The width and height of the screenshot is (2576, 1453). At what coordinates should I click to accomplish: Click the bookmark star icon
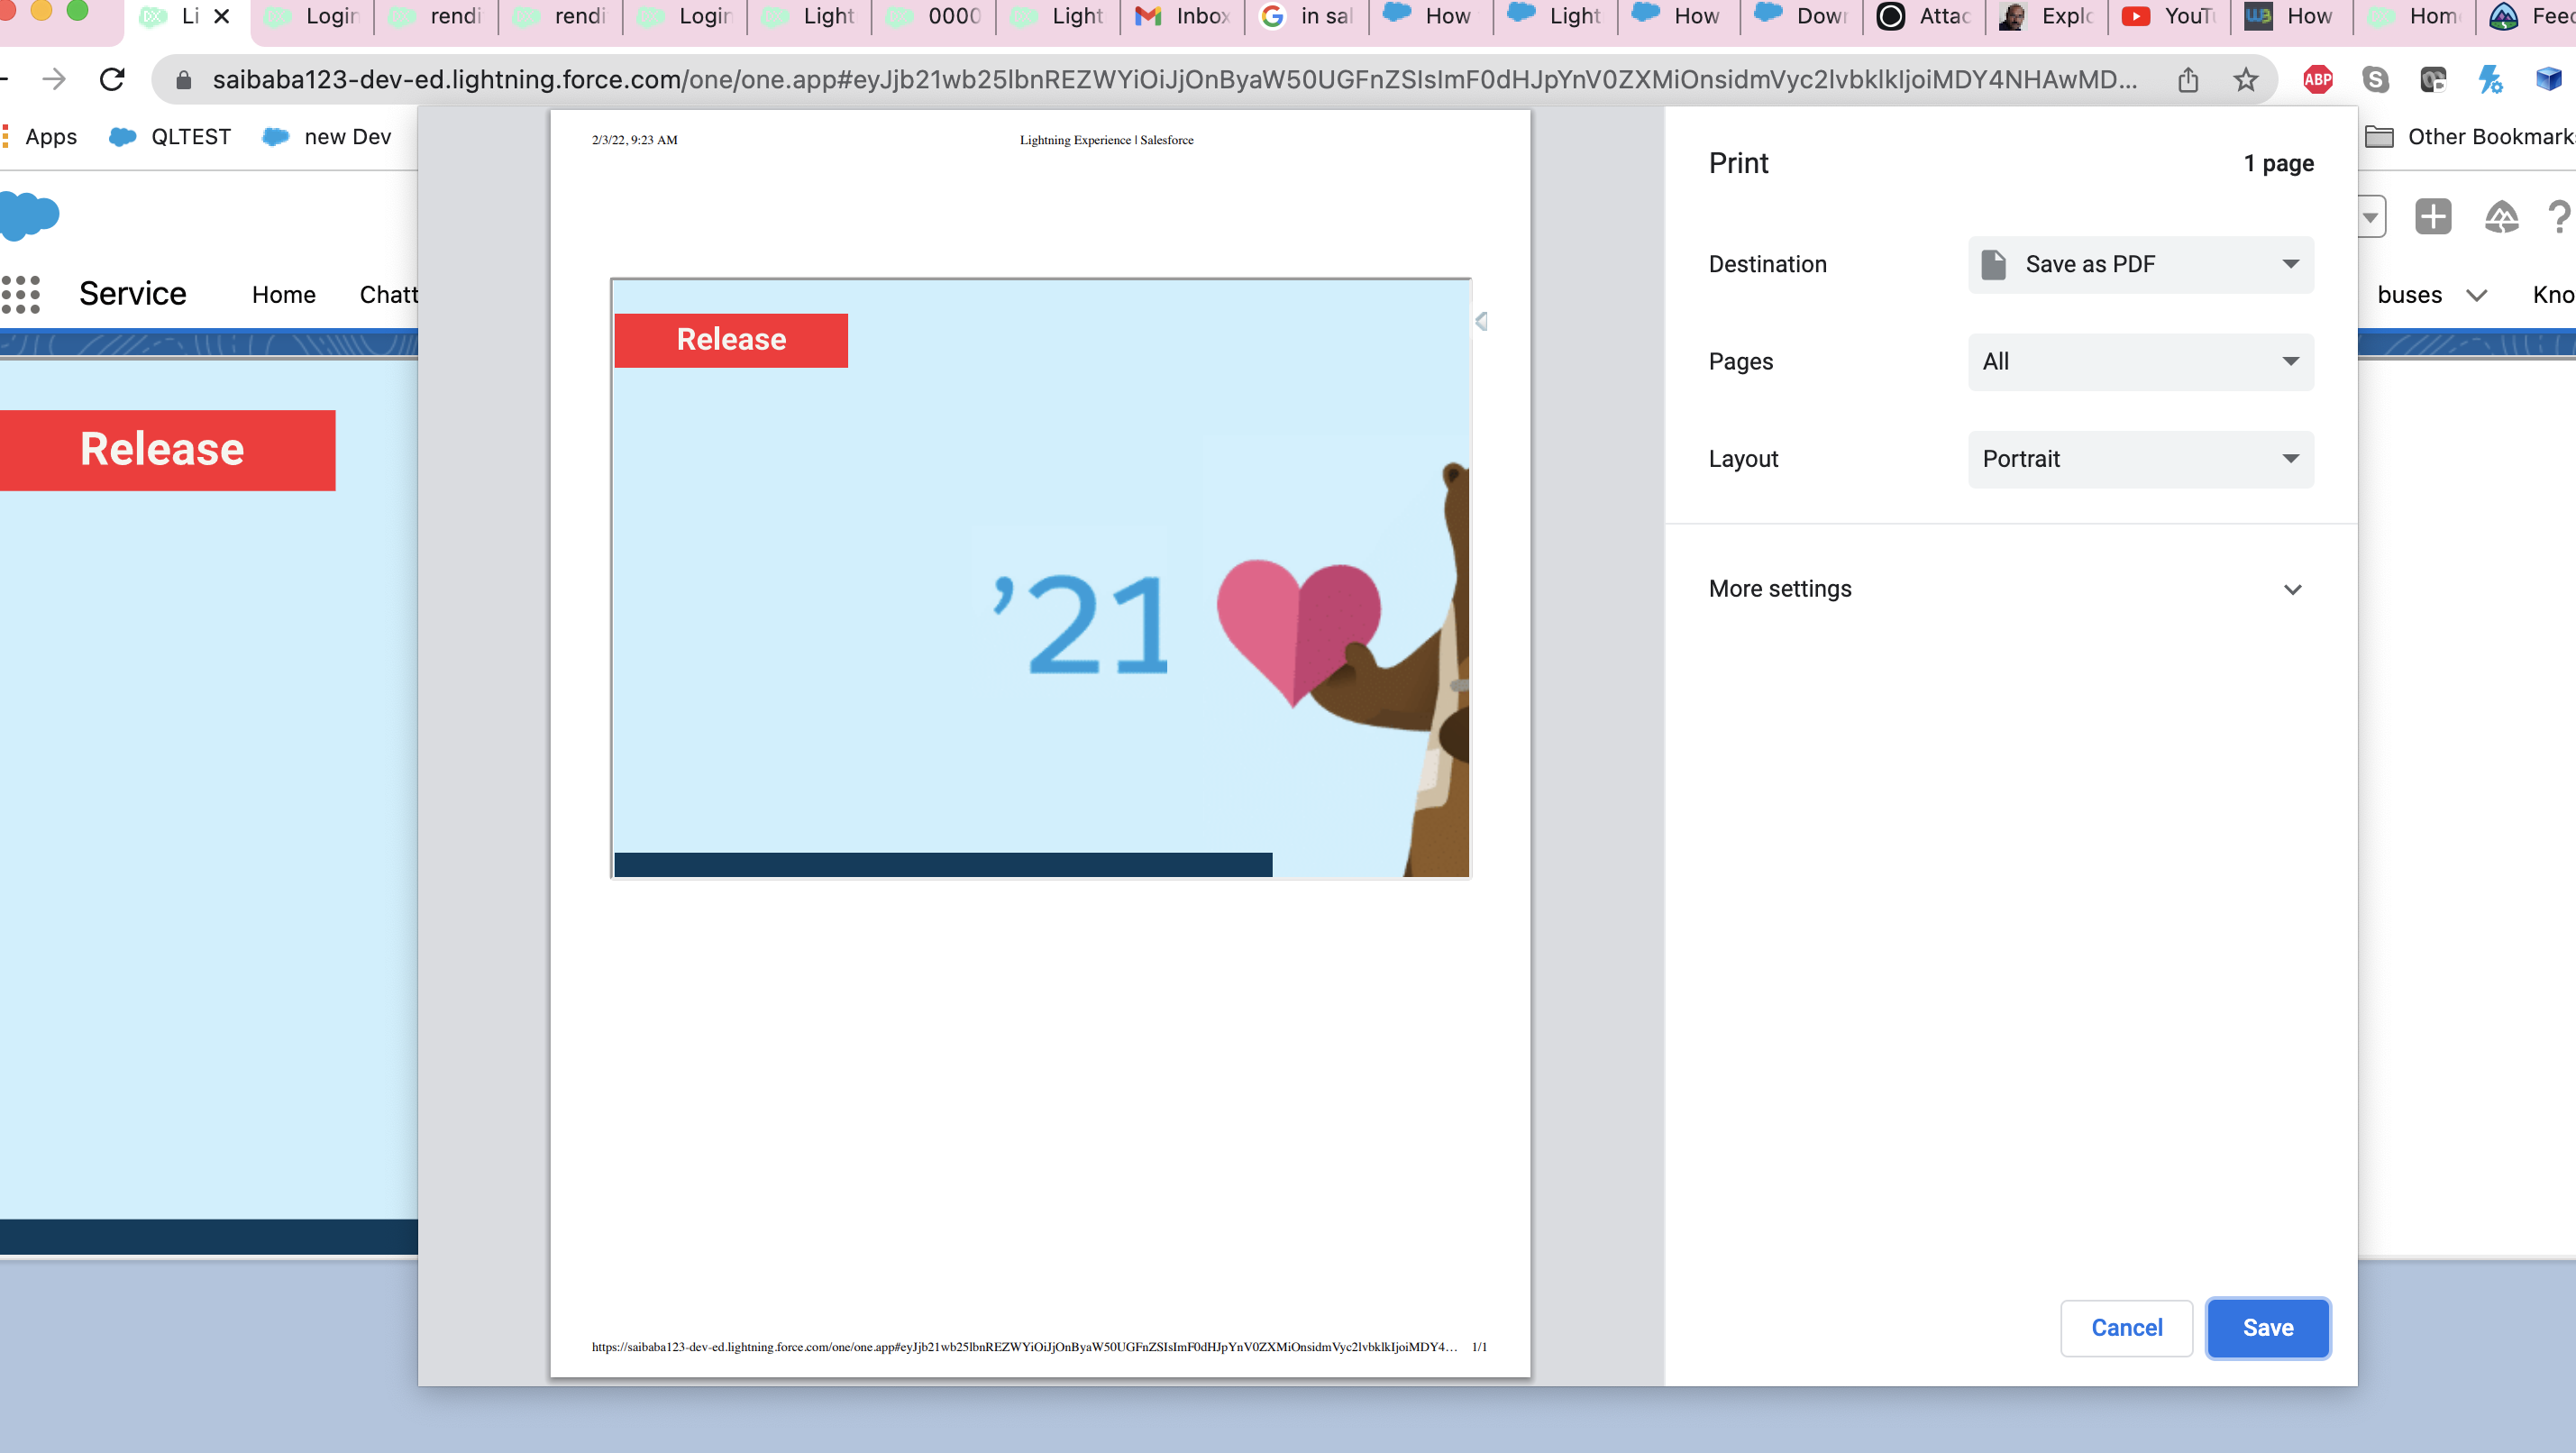coord(2246,79)
